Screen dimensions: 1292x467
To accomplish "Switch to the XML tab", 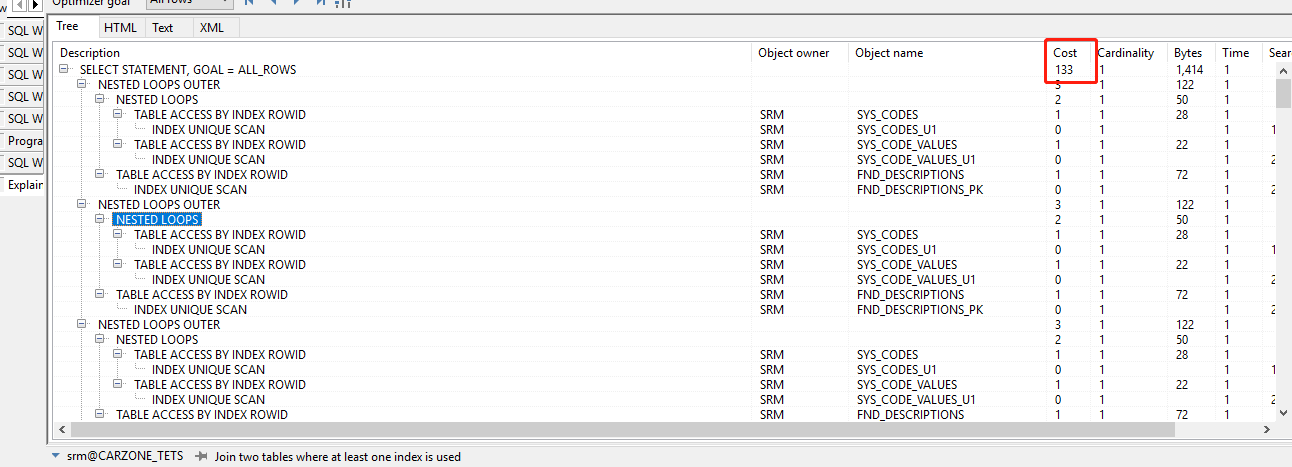I will pyautogui.click(x=211, y=28).
